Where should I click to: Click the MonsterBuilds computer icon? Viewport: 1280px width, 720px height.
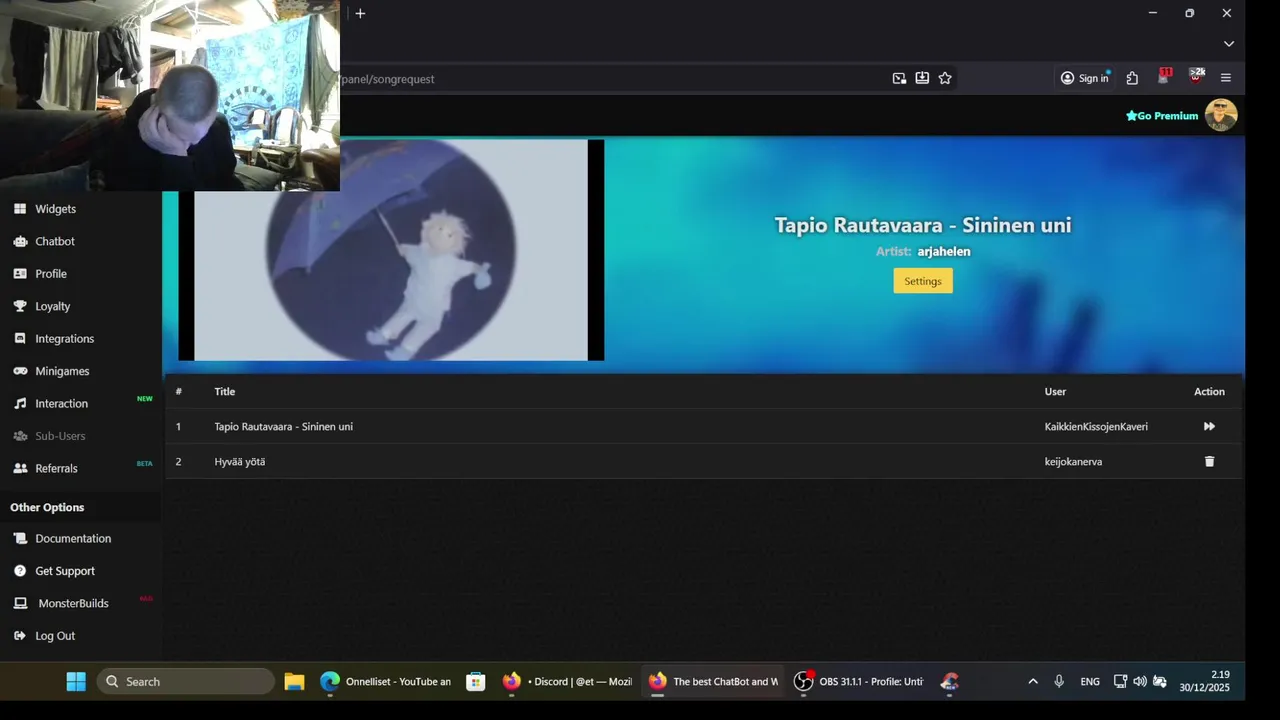click(20, 603)
